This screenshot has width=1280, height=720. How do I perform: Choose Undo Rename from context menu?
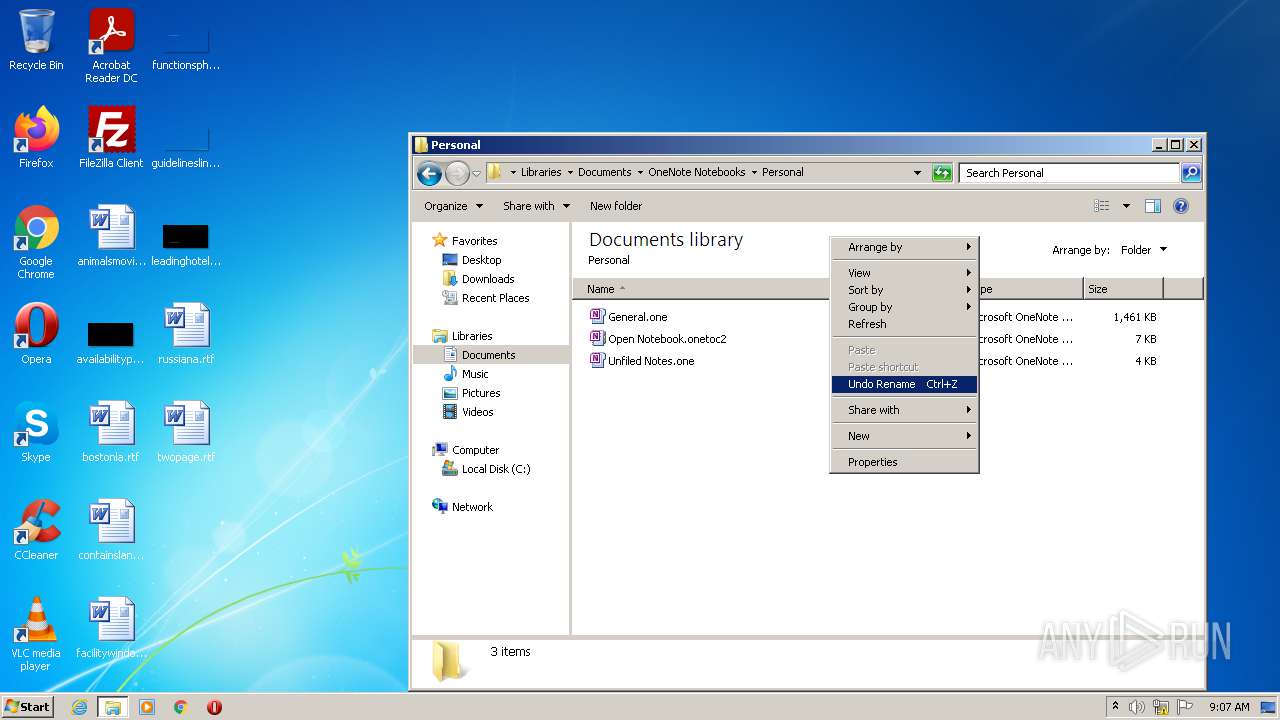(x=904, y=384)
